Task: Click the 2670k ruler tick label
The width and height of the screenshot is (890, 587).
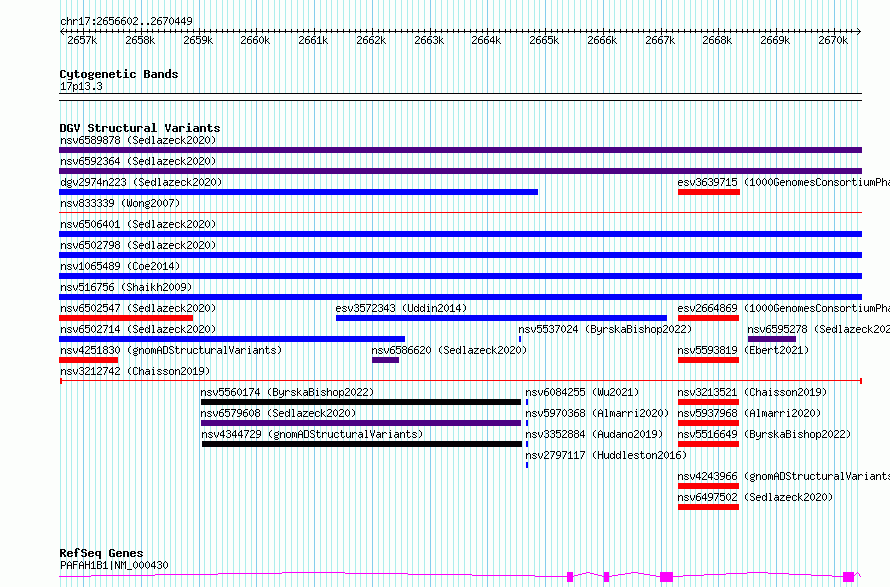Action: [x=833, y=41]
